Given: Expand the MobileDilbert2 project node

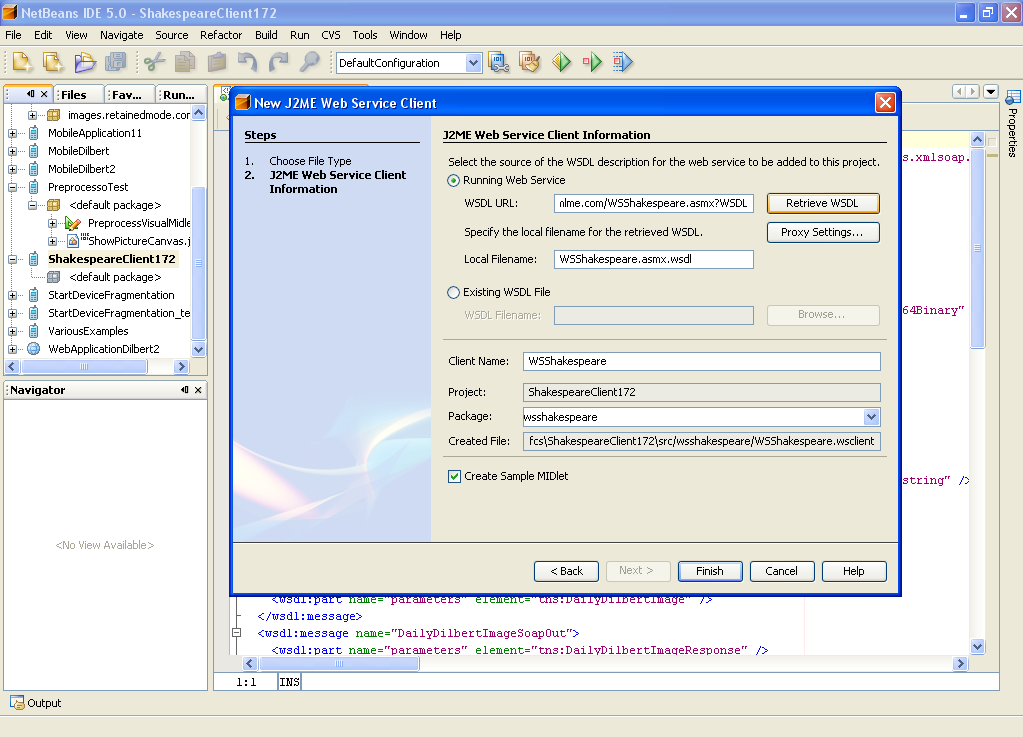Looking at the screenshot, I should click(12, 169).
